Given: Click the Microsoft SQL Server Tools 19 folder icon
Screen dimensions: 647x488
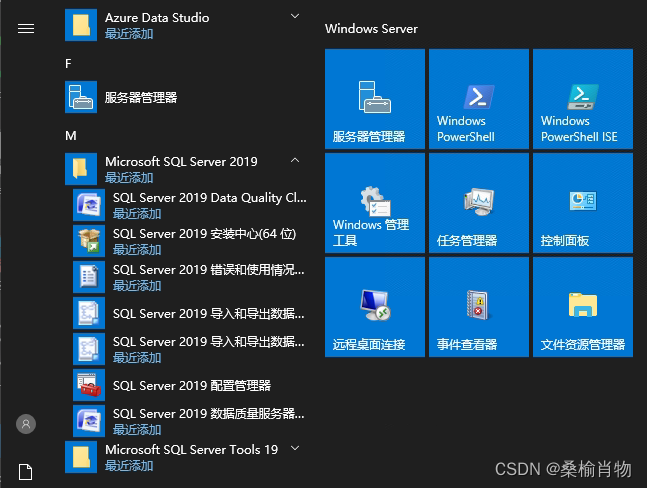Looking at the screenshot, I should pos(81,457).
